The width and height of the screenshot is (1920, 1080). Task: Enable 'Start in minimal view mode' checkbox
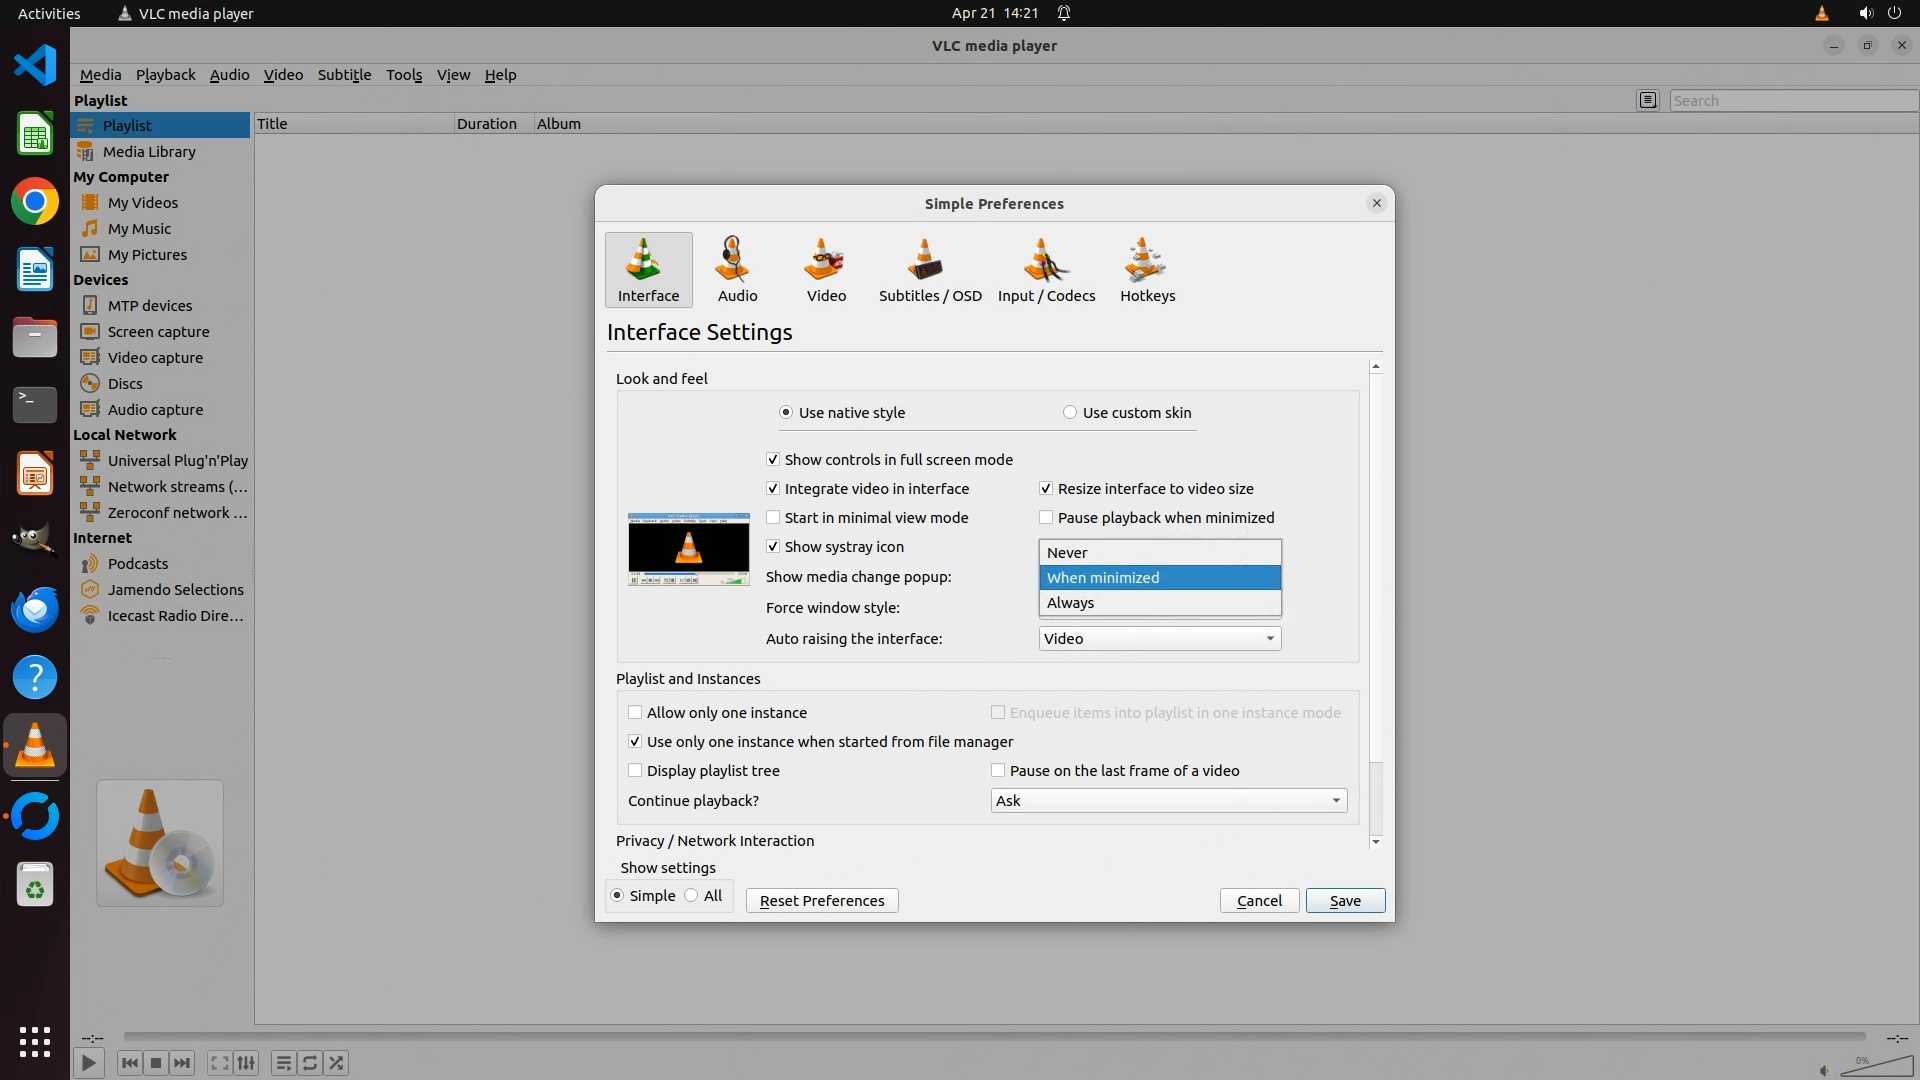(x=773, y=518)
